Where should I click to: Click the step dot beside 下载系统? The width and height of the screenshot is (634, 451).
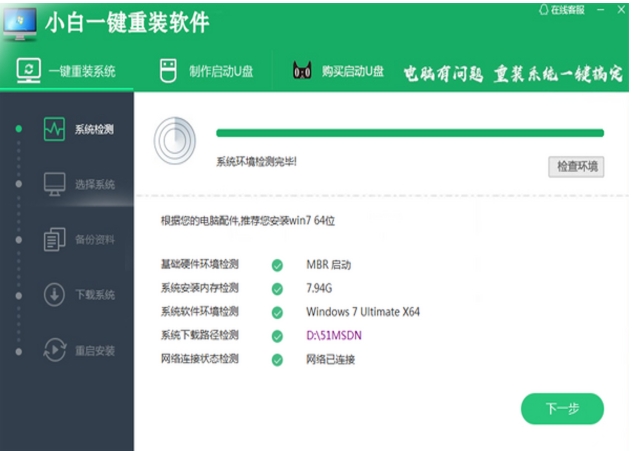19,296
